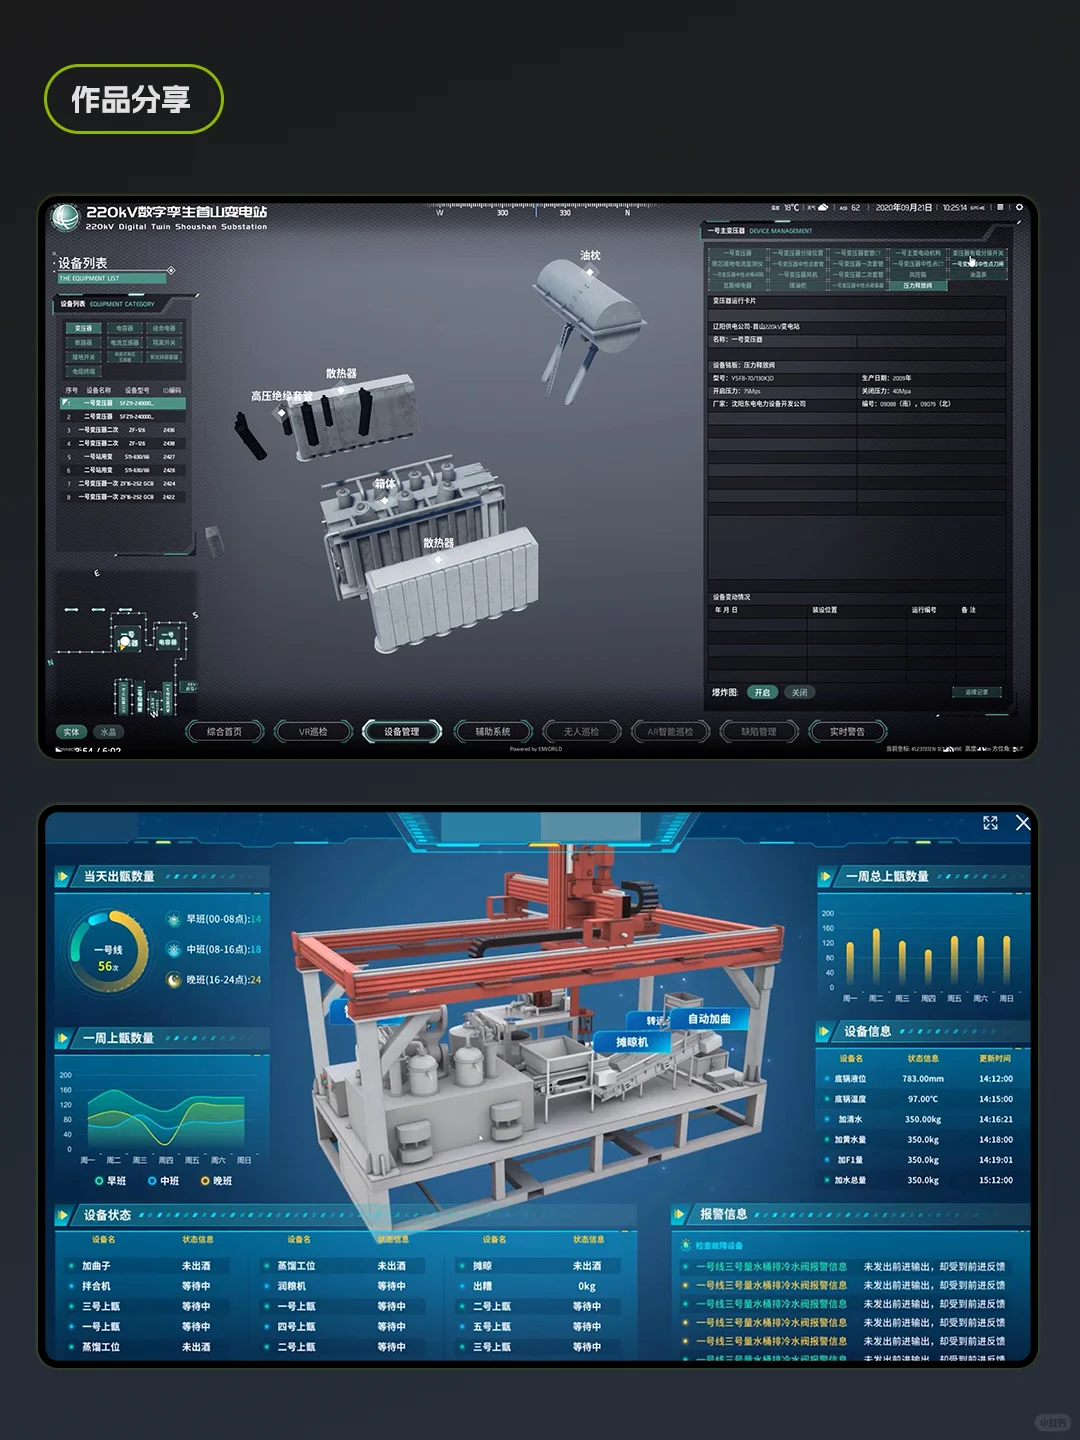
Task: Open the VR巡检 navigation tab
Action: [313, 732]
